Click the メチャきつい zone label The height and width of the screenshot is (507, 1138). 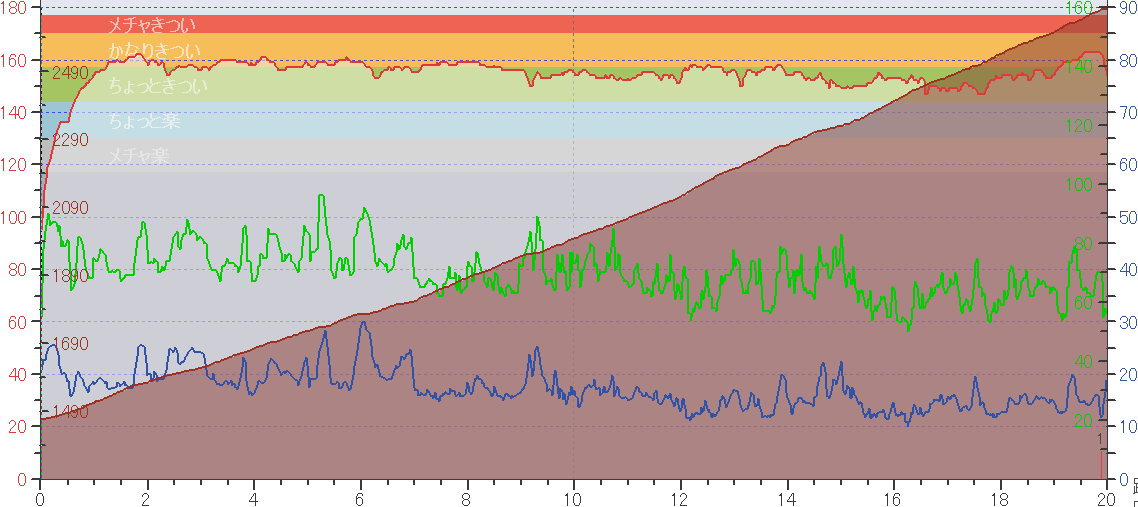pos(152,25)
